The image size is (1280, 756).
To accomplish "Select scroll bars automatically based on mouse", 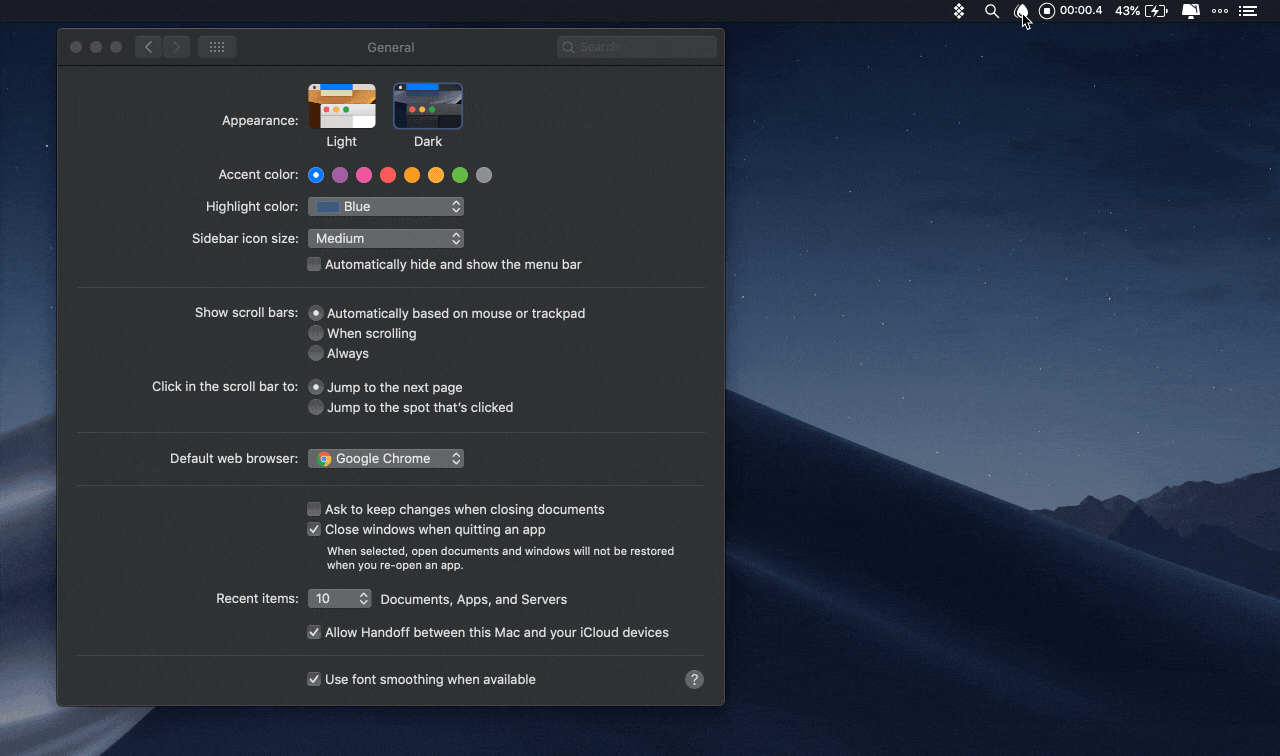I will (x=316, y=313).
